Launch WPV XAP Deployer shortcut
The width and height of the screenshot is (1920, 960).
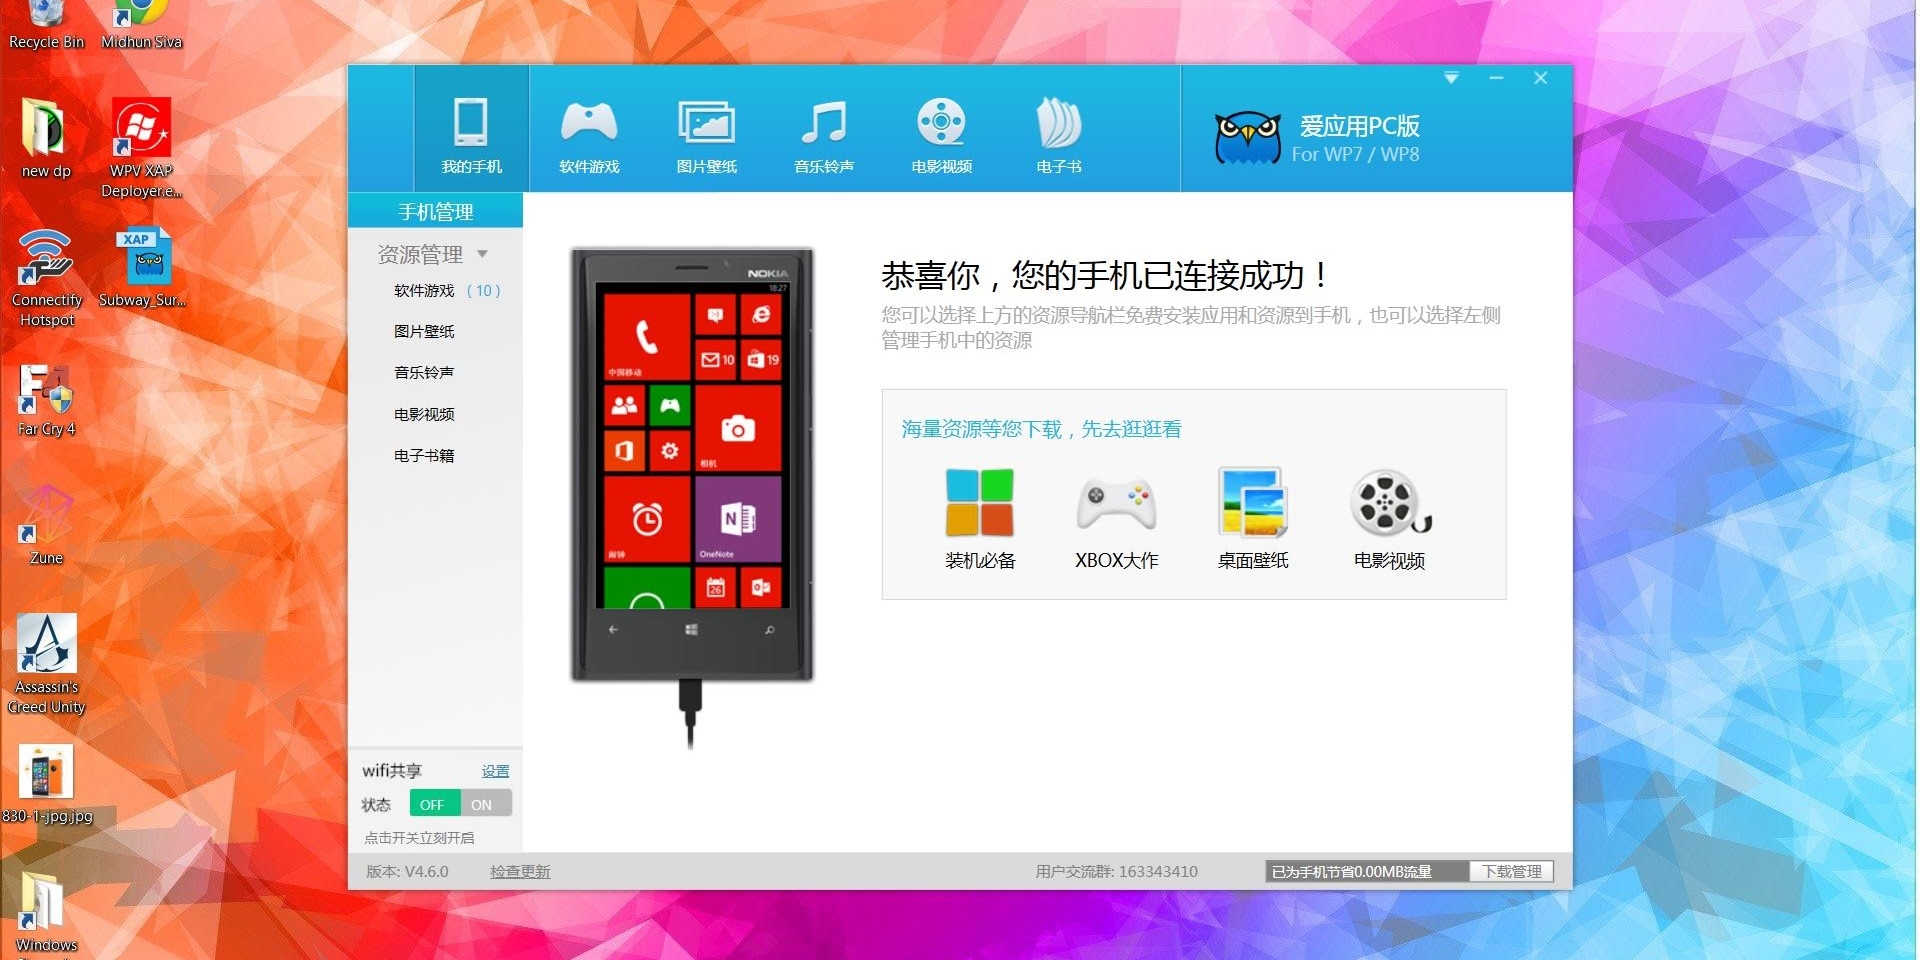141,147
